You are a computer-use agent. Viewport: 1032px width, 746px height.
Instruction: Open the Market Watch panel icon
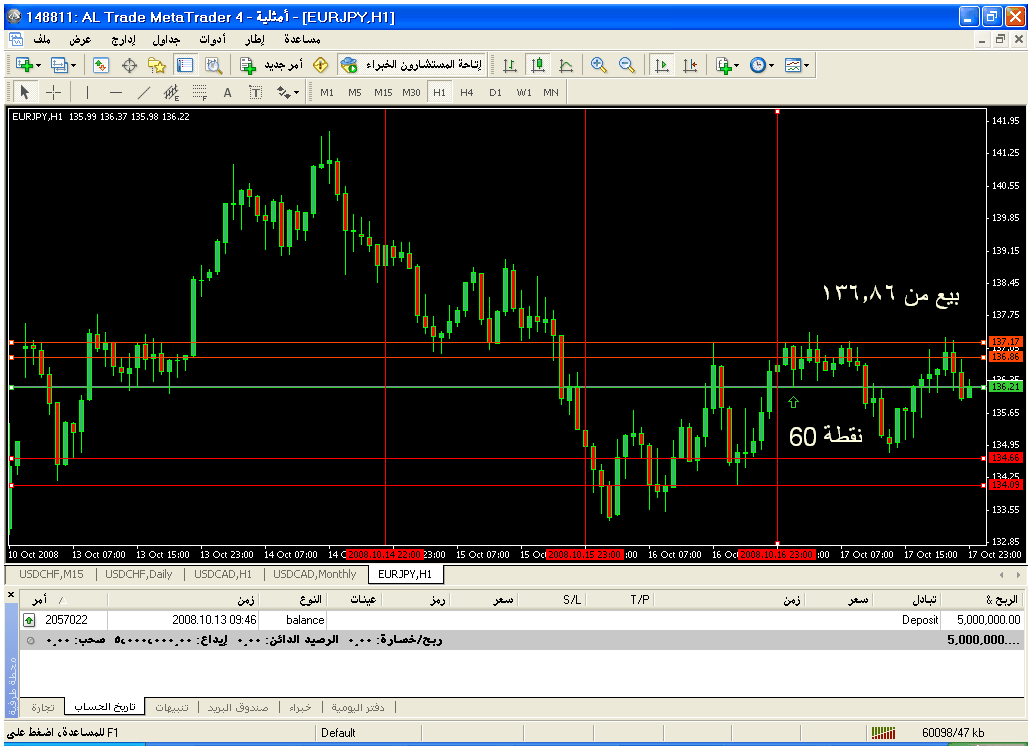(101, 65)
